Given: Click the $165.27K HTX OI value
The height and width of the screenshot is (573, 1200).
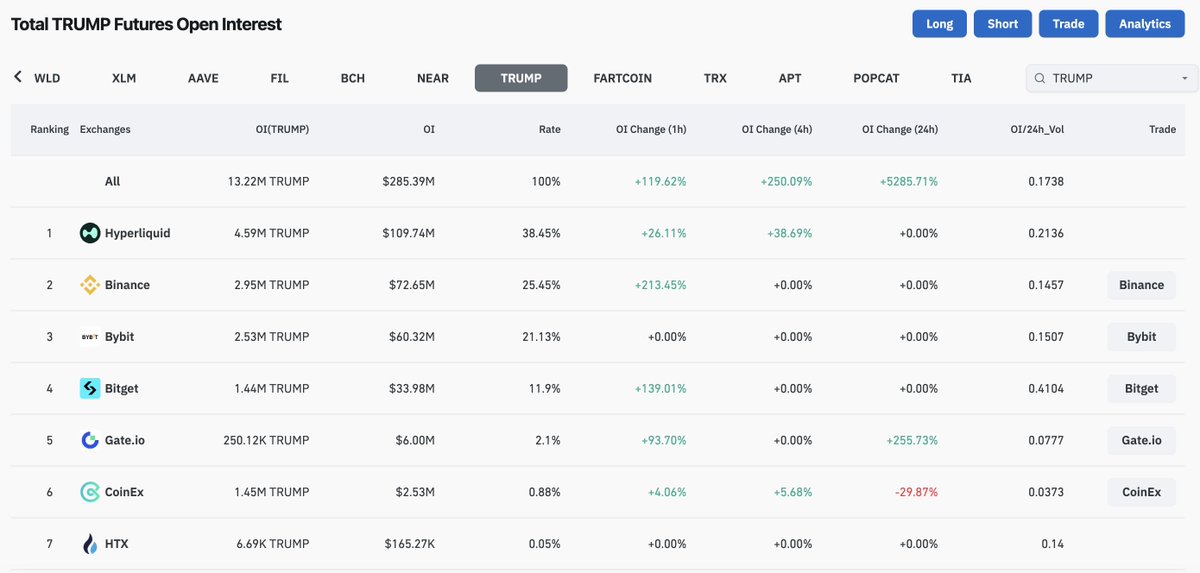Looking at the screenshot, I should (x=410, y=544).
